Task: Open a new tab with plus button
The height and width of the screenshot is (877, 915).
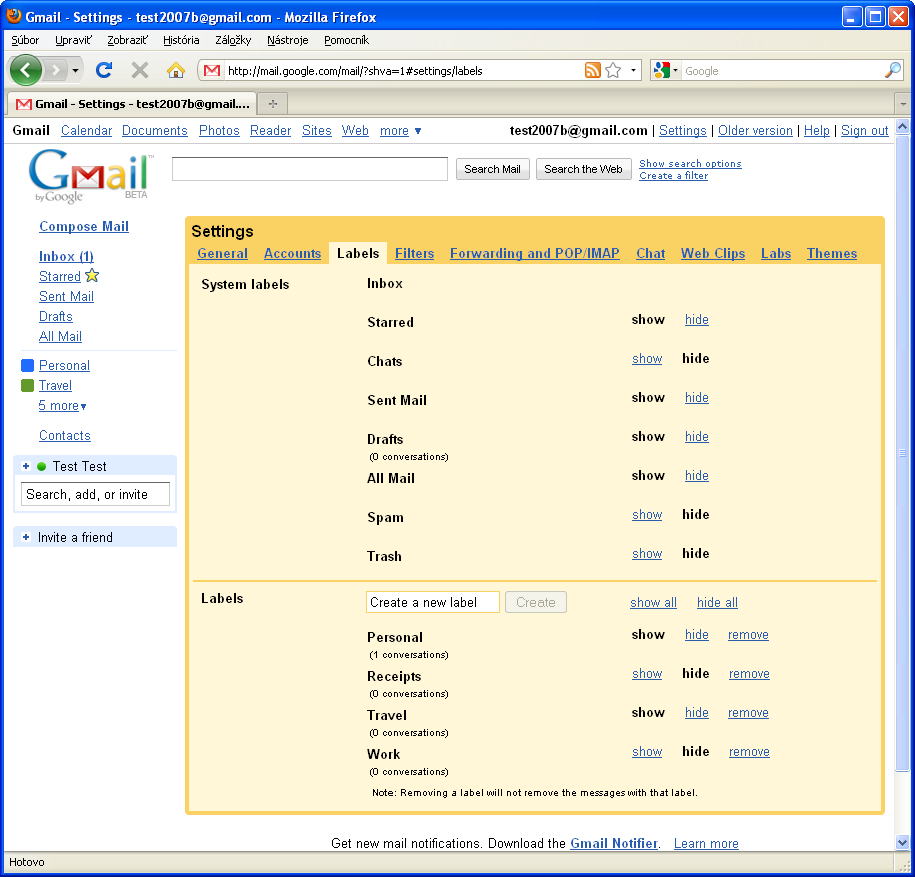Action: [273, 104]
